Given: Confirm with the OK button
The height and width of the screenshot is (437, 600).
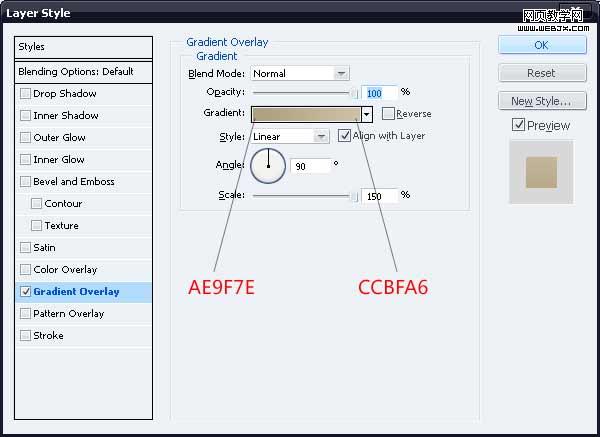Looking at the screenshot, I should click(542, 45).
